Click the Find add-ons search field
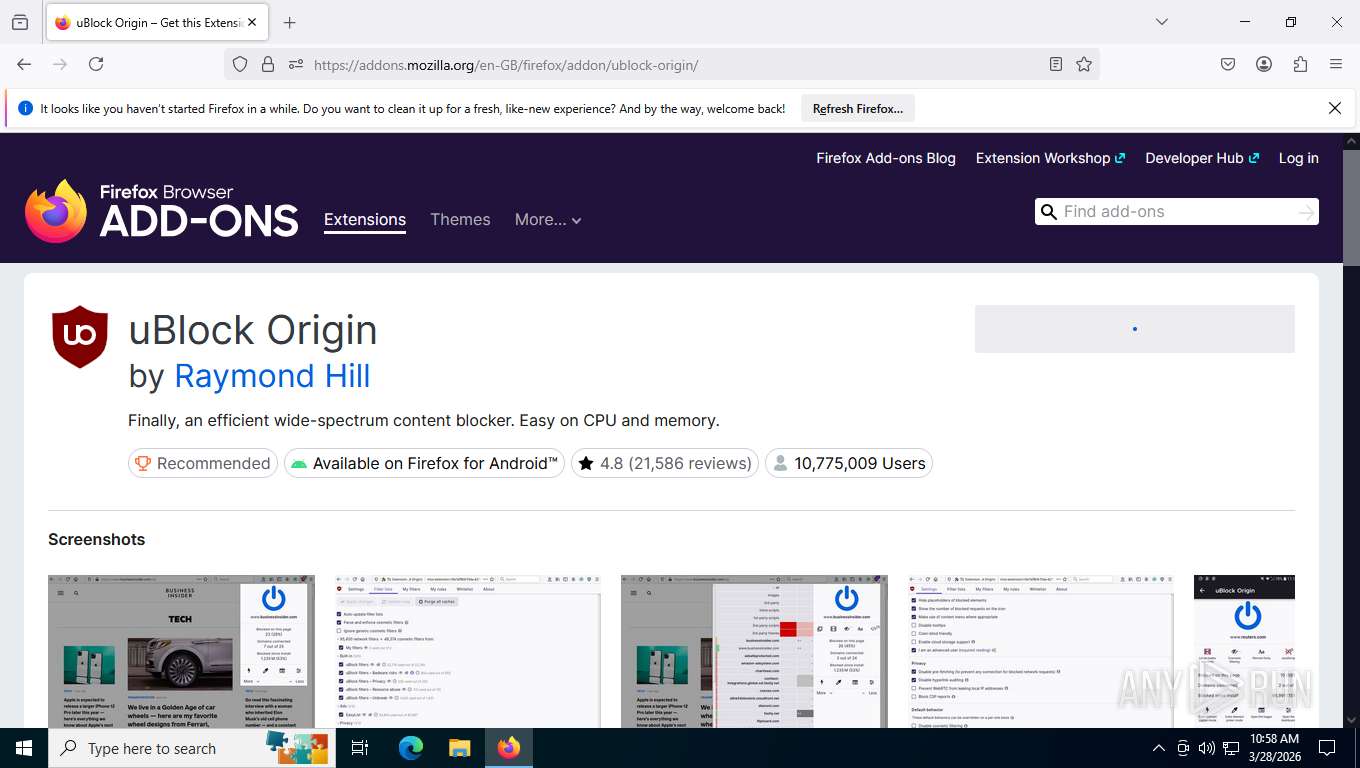 (x=1177, y=212)
